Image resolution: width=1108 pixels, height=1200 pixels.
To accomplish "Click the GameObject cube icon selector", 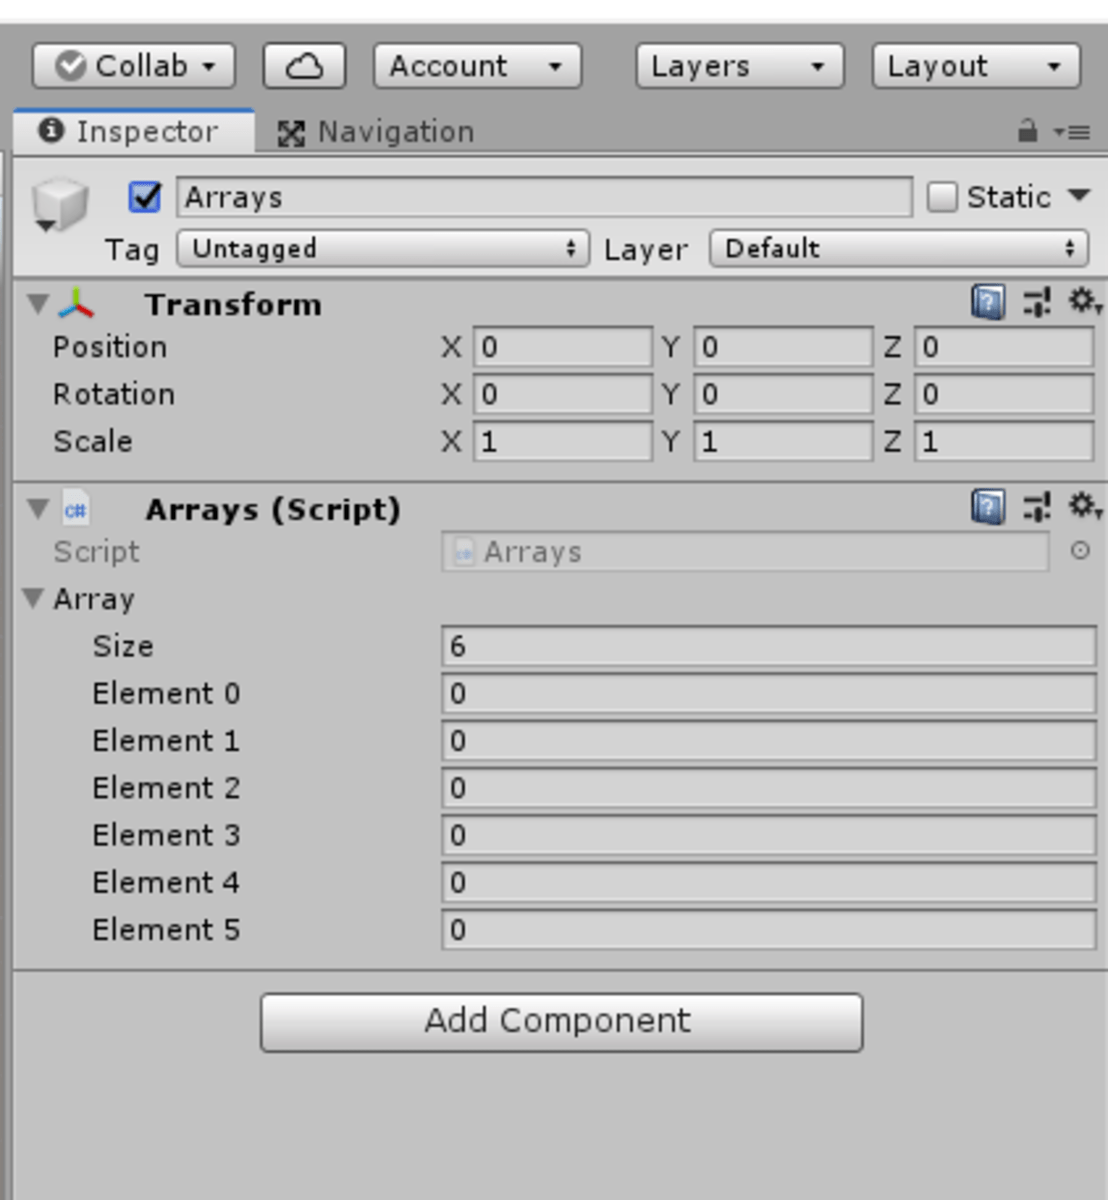I will point(60,205).
